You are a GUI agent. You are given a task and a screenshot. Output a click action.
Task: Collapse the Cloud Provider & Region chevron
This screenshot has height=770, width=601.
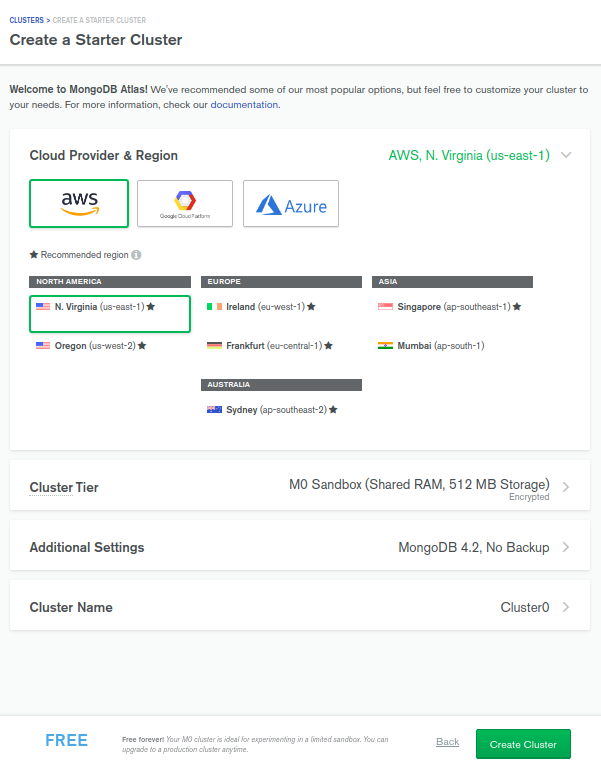point(566,155)
